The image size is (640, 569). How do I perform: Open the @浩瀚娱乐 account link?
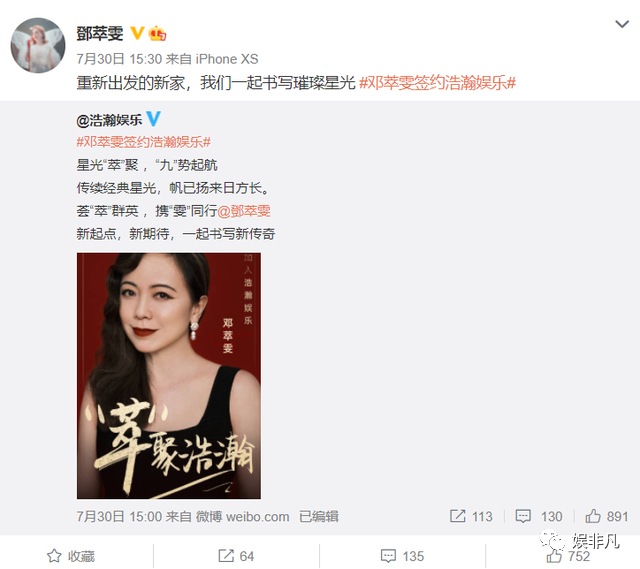pos(109,120)
